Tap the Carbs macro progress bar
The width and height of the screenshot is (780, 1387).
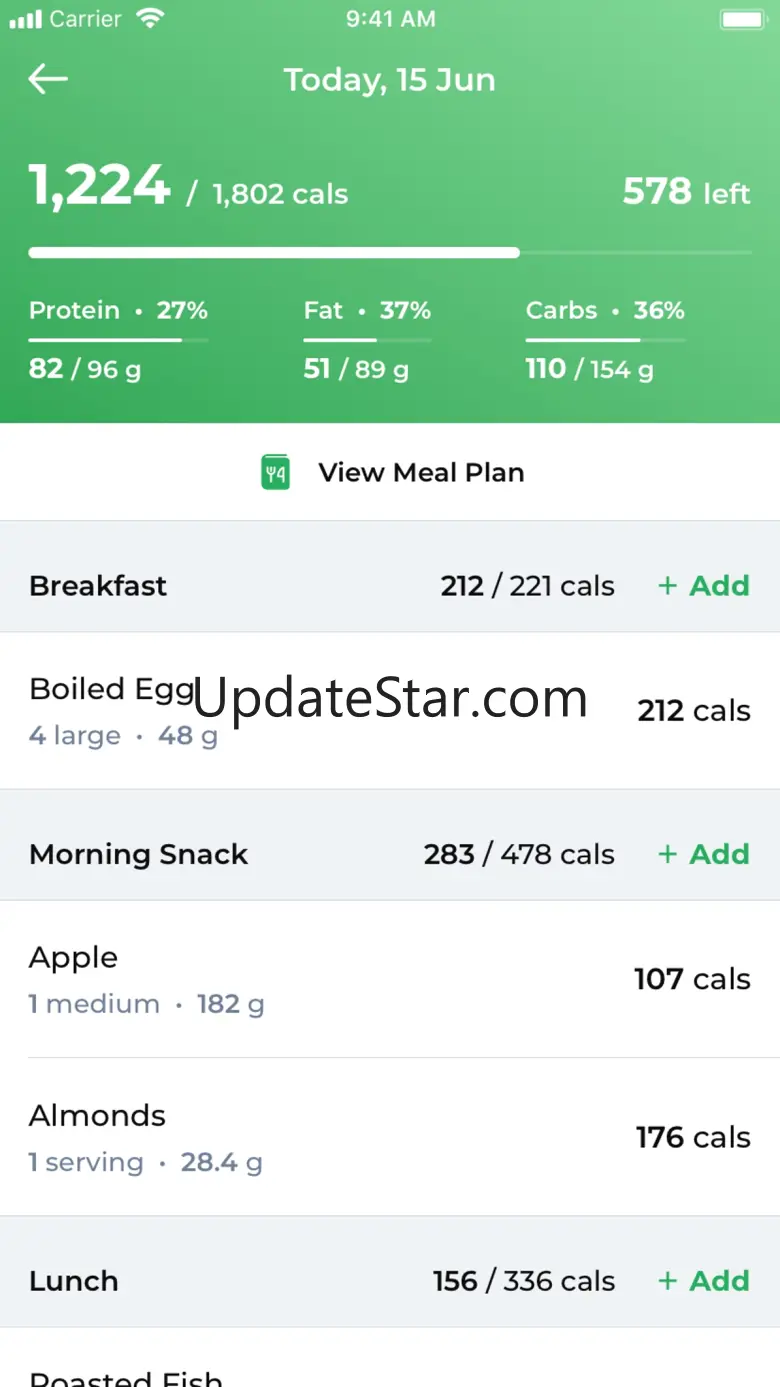pyautogui.click(x=605, y=341)
